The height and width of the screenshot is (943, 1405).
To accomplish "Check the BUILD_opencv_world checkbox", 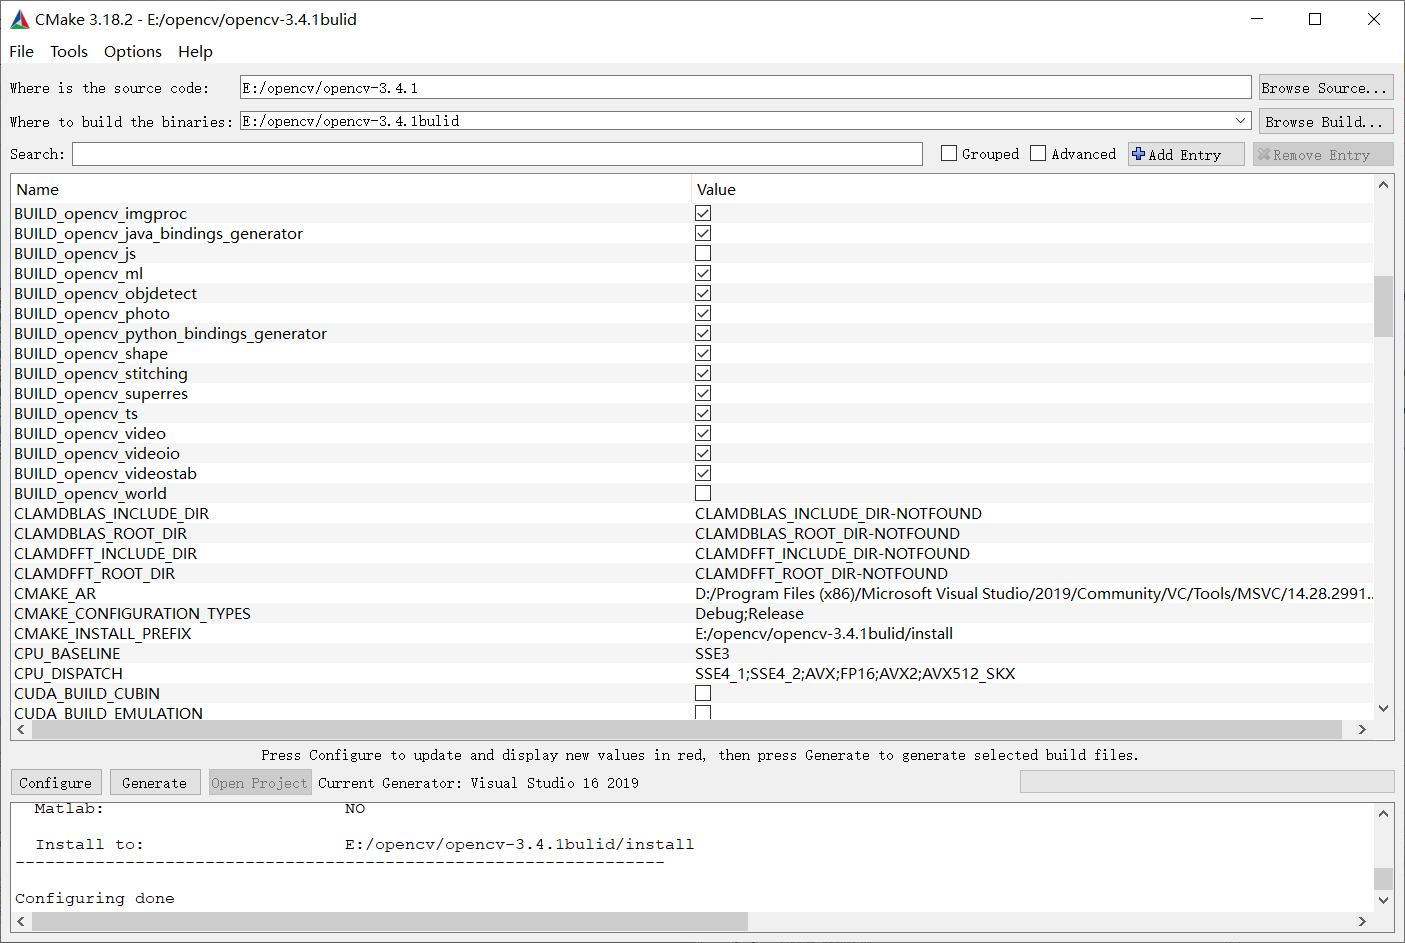I will [703, 493].
